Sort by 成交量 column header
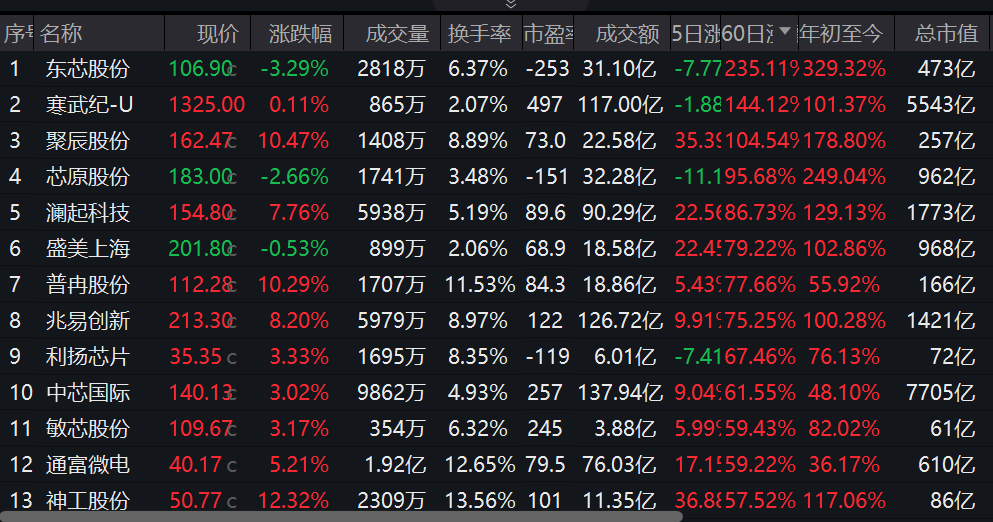993x522 pixels. (396, 34)
